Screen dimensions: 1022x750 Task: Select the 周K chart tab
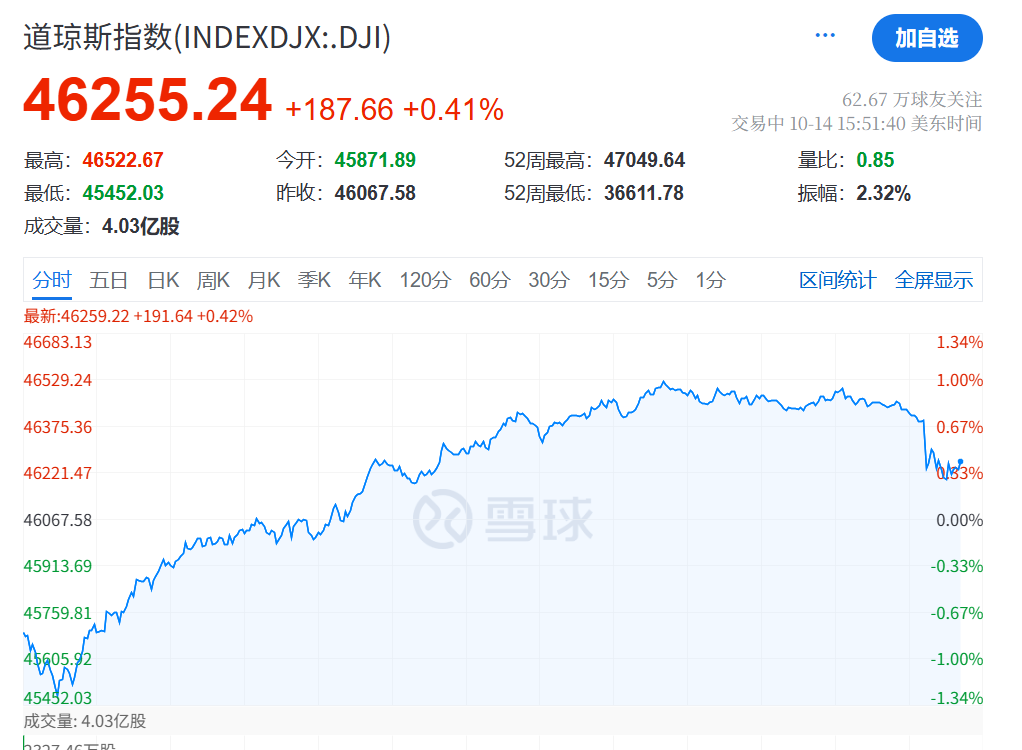pos(213,280)
